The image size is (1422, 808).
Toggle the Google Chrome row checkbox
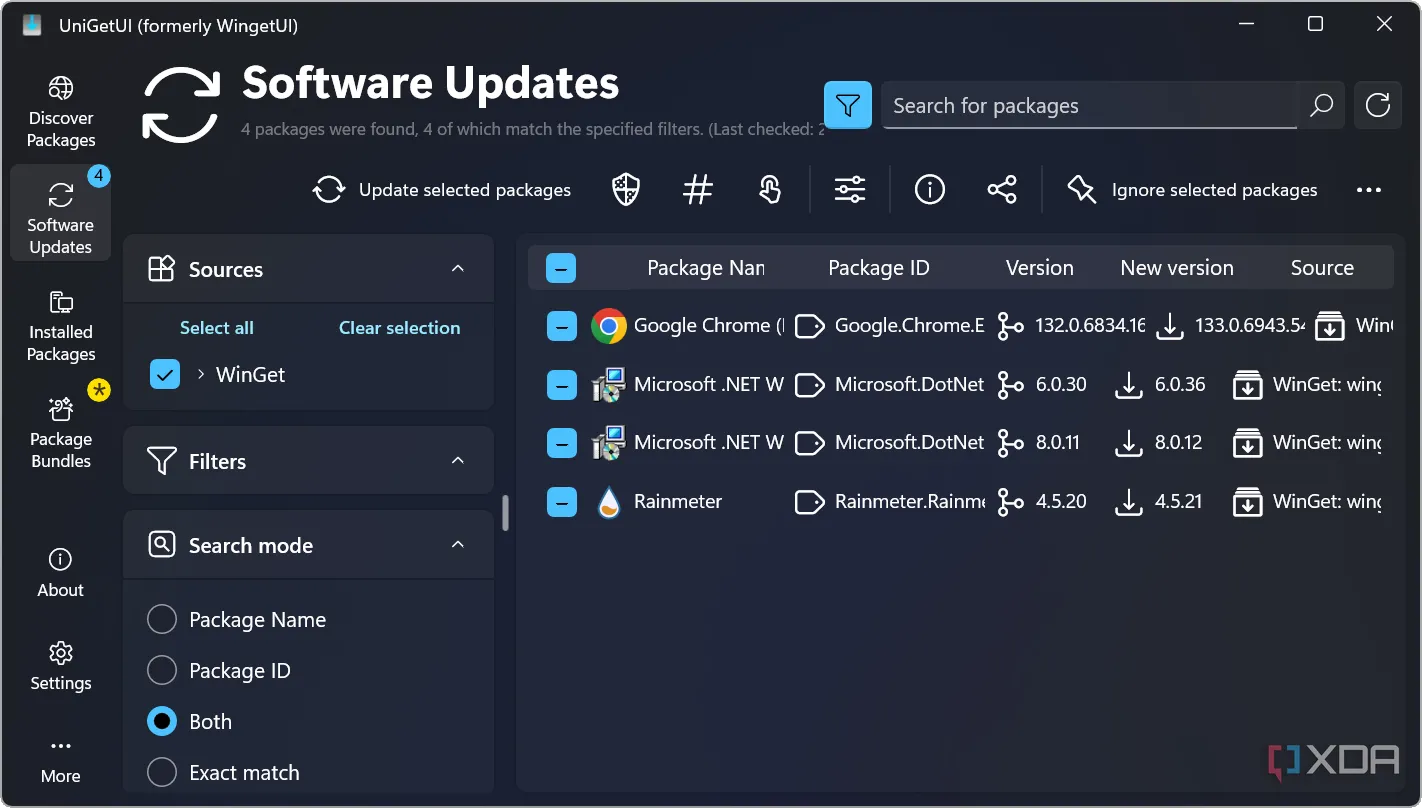pyautogui.click(x=562, y=326)
